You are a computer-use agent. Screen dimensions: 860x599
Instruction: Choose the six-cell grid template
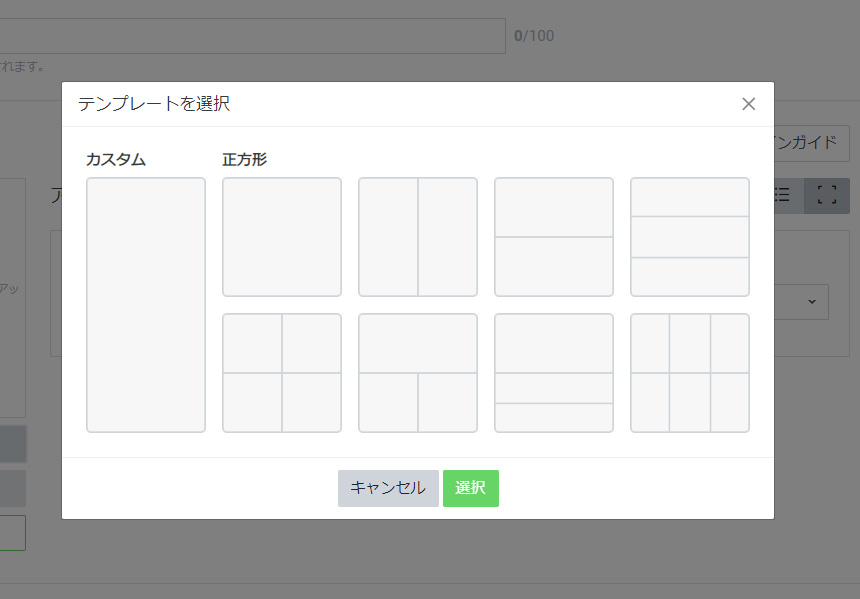click(690, 373)
